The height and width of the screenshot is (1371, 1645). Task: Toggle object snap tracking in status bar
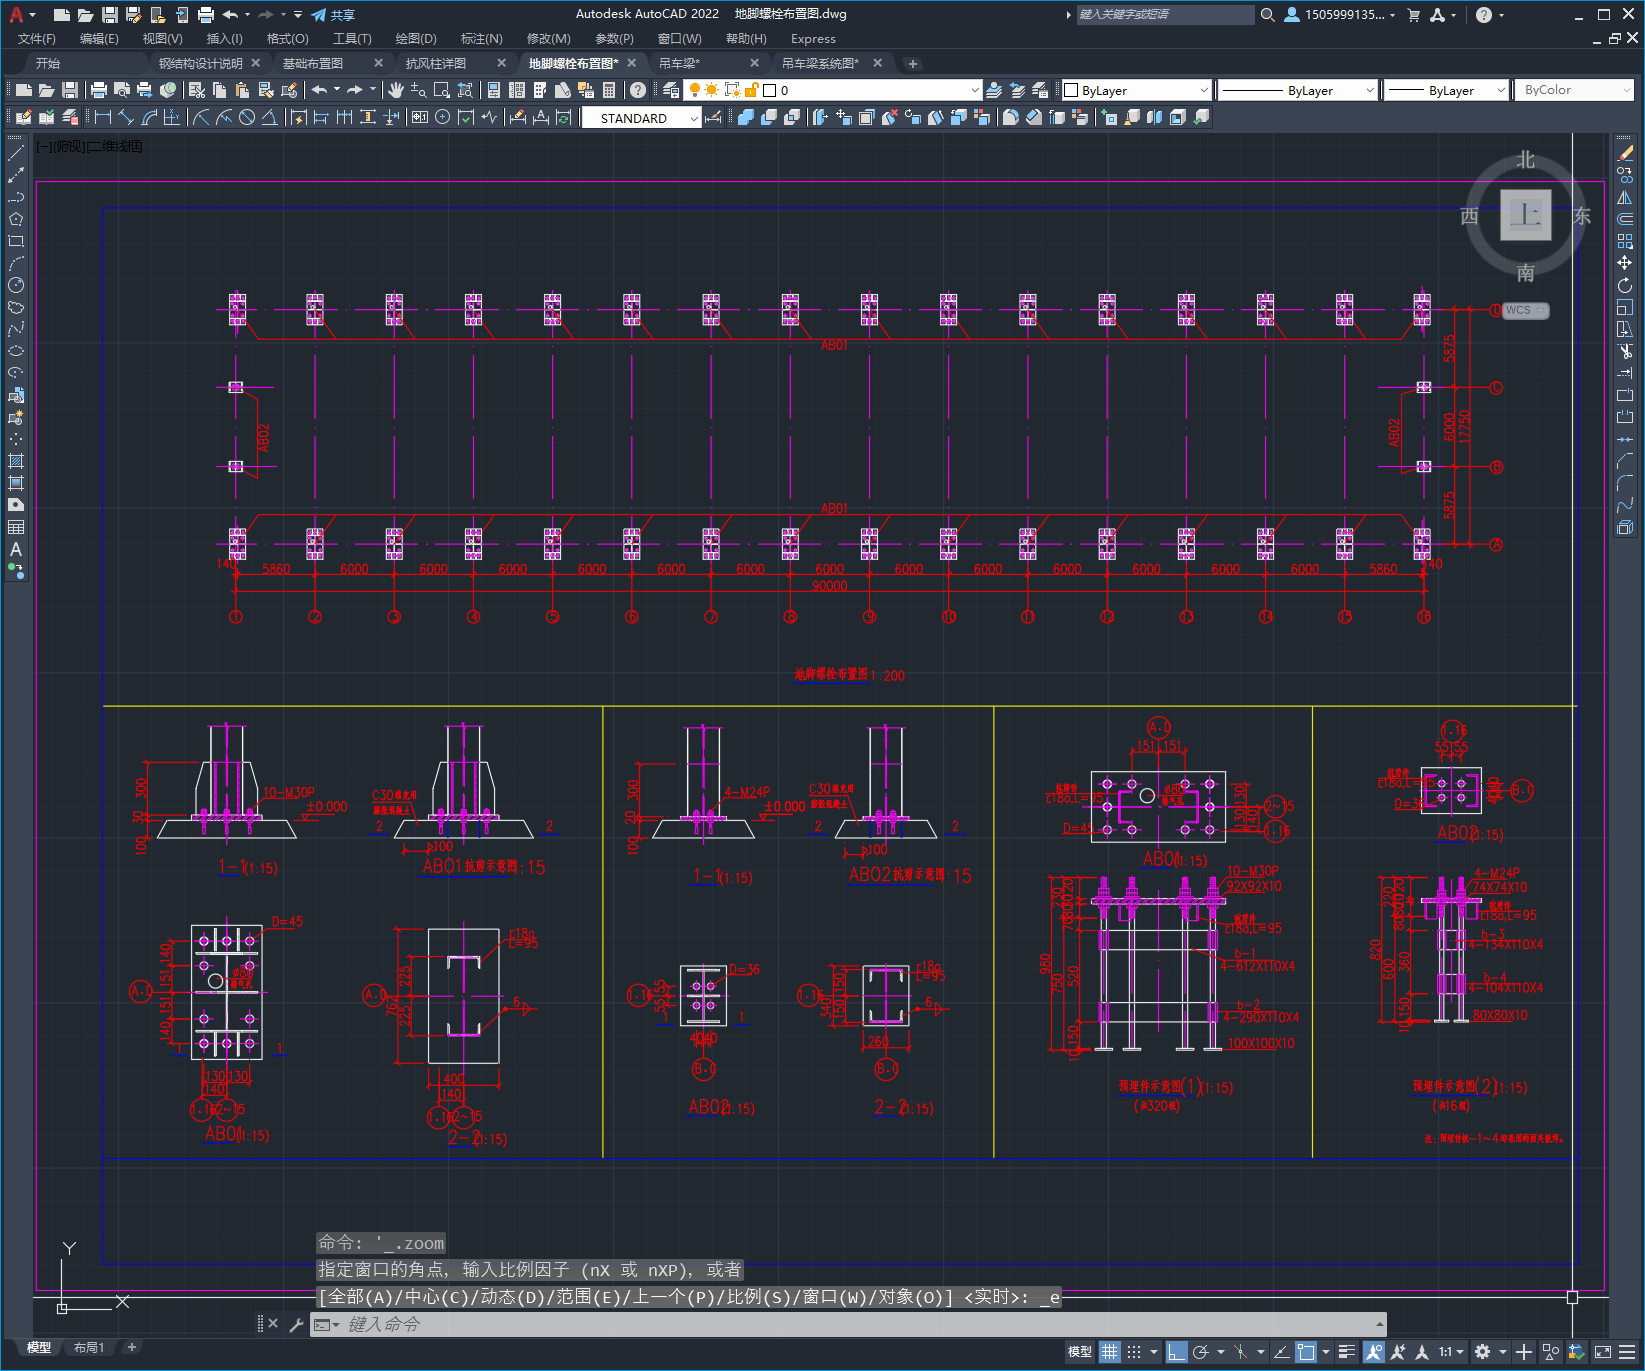point(1281,1352)
